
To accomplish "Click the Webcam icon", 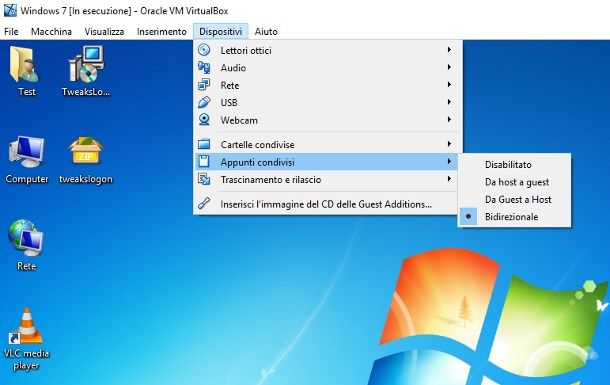I will coord(204,120).
